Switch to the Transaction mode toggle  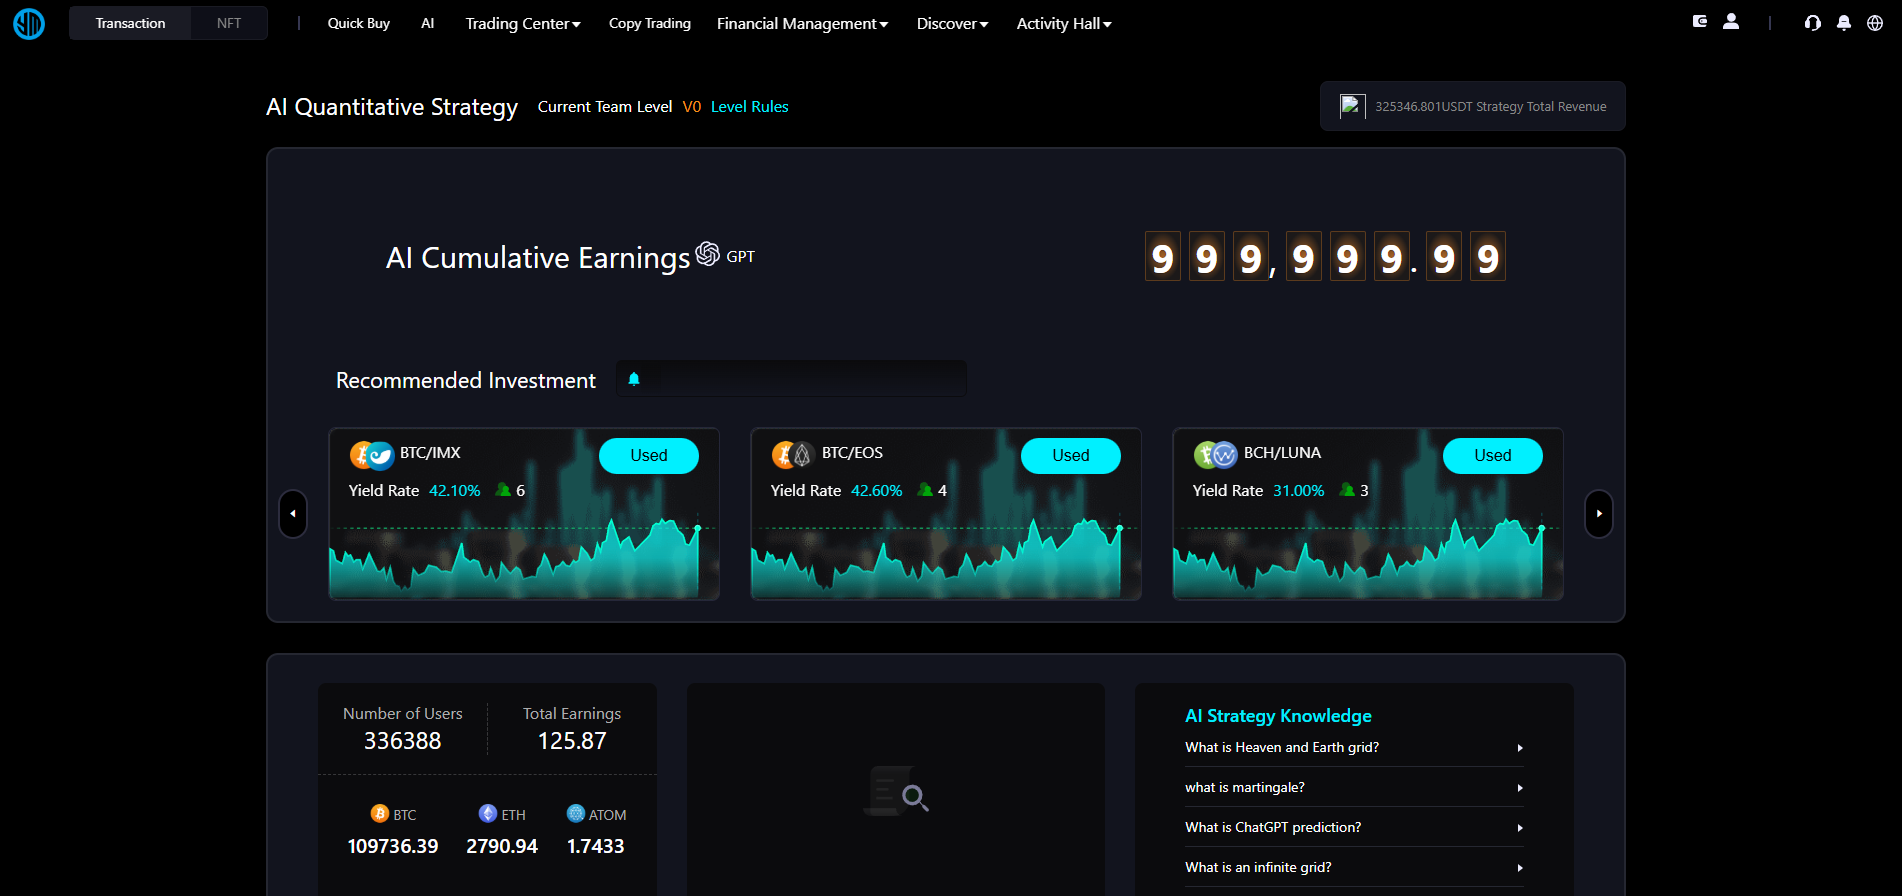pos(130,23)
